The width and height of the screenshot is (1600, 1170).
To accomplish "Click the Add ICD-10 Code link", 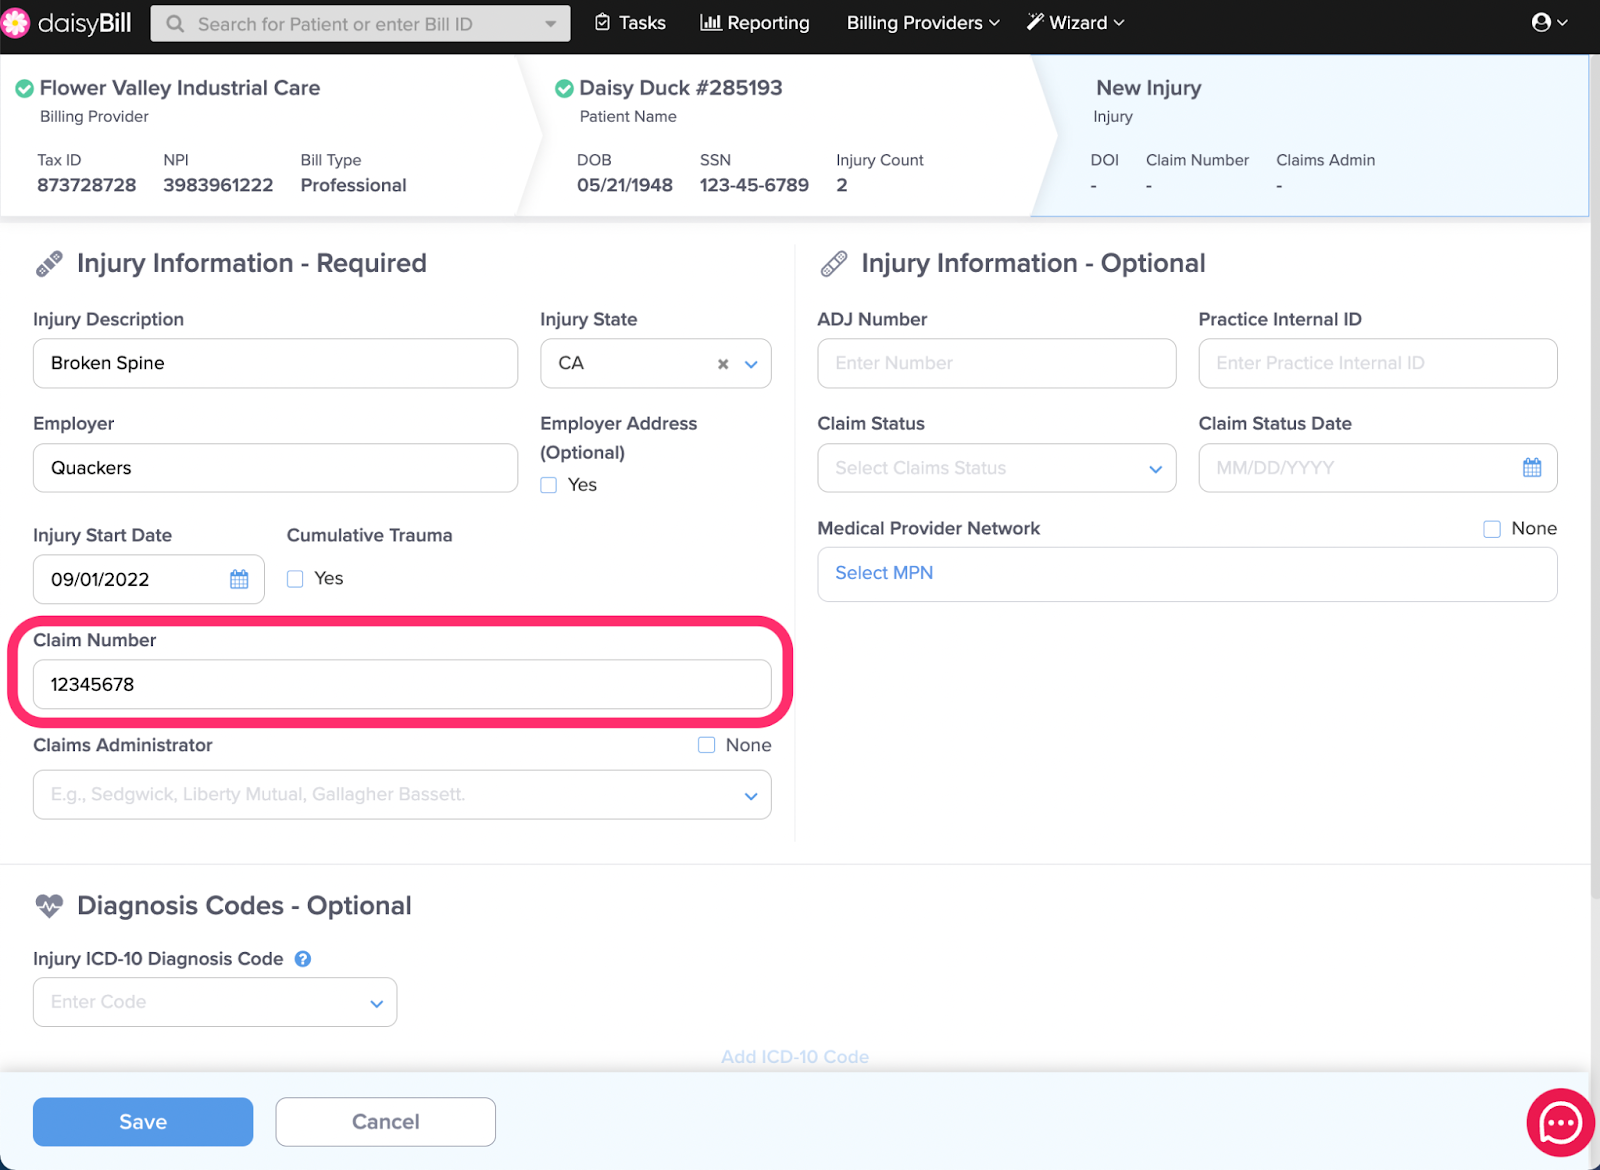I will (x=795, y=1057).
